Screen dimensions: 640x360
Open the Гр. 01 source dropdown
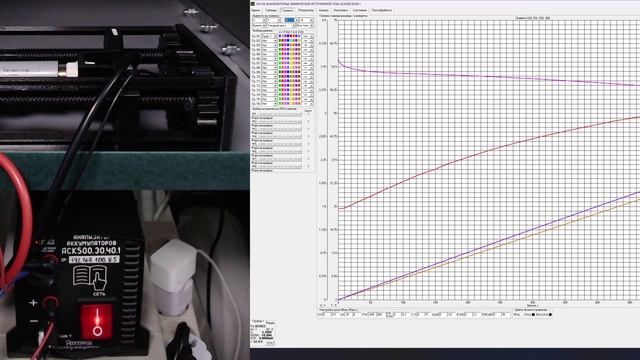(269, 36)
